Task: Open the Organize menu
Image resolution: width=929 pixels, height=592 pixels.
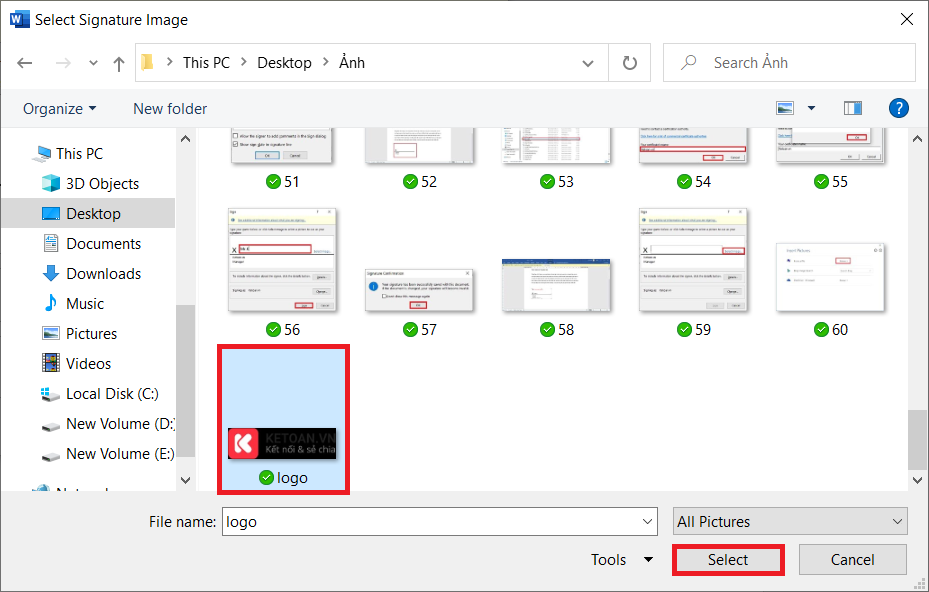Action: coord(59,109)
